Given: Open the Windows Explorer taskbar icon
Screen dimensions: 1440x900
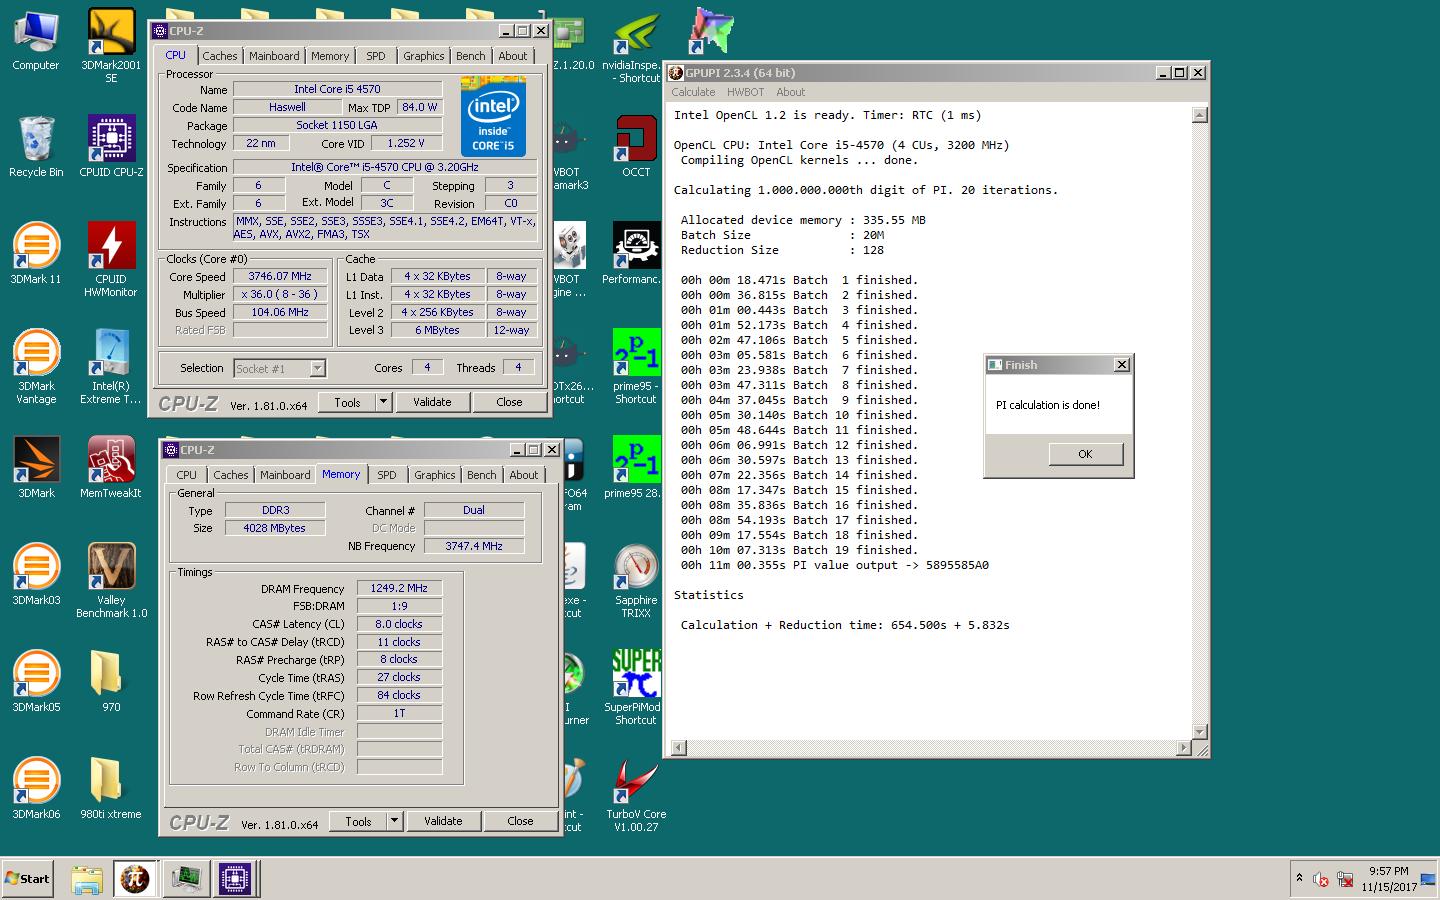Looking at the screenshot, I should (x=87, y=879).
